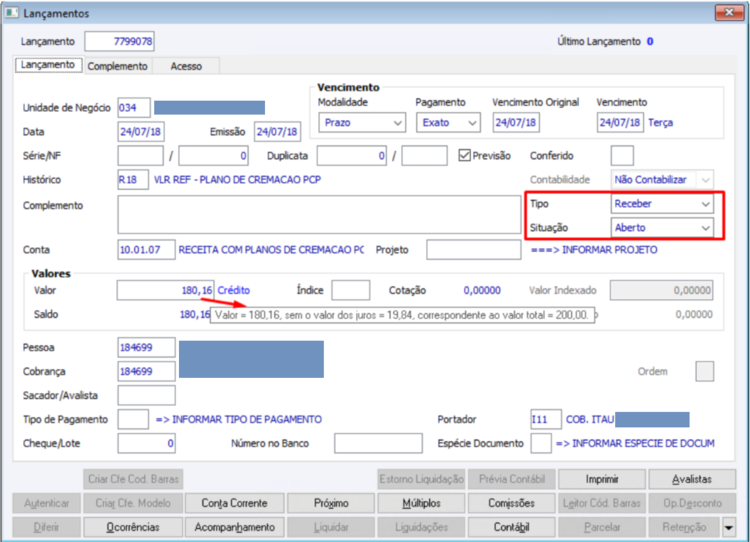The width and height of the screenshot is (750, 542).
Task: Check the Conferido box
Action: (622, 155)
